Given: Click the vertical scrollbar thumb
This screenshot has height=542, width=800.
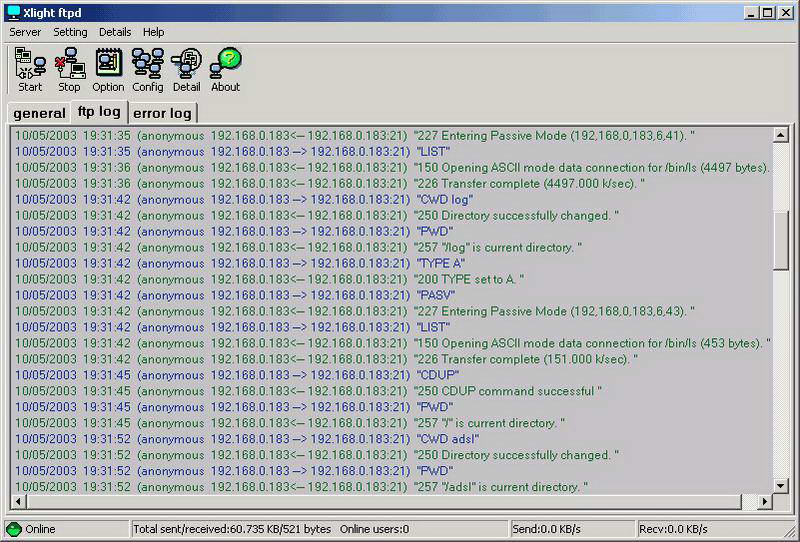Looking at the screenshot, I should (781, 240).
